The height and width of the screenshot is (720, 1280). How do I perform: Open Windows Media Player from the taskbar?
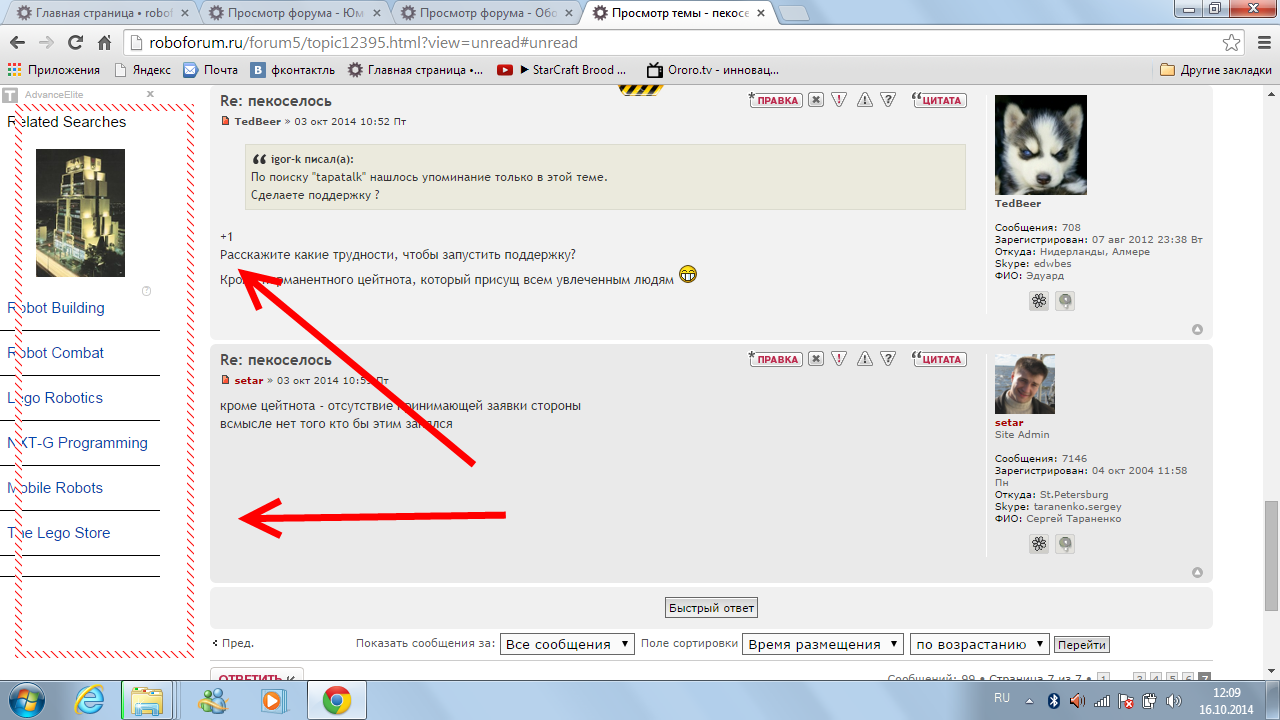[x=273, y=700]
